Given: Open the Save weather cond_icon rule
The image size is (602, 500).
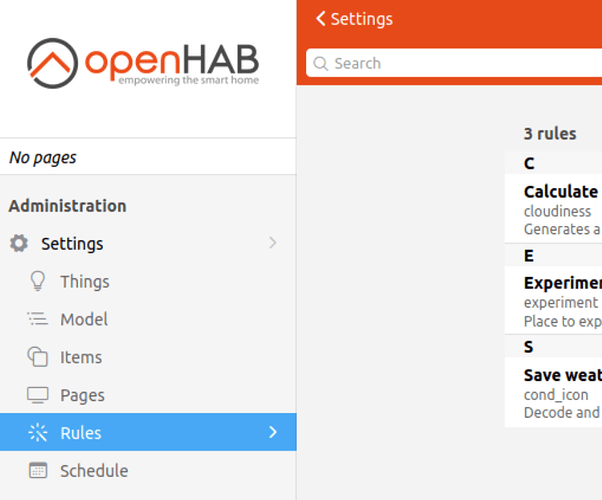Looking at the screenshot, I should tap(561, 394).
